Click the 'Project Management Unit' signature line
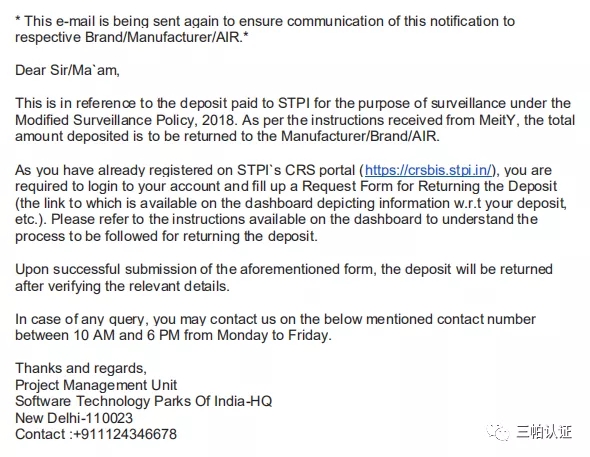The width and height of the screenshot is (590, 457). click(96, 385)
